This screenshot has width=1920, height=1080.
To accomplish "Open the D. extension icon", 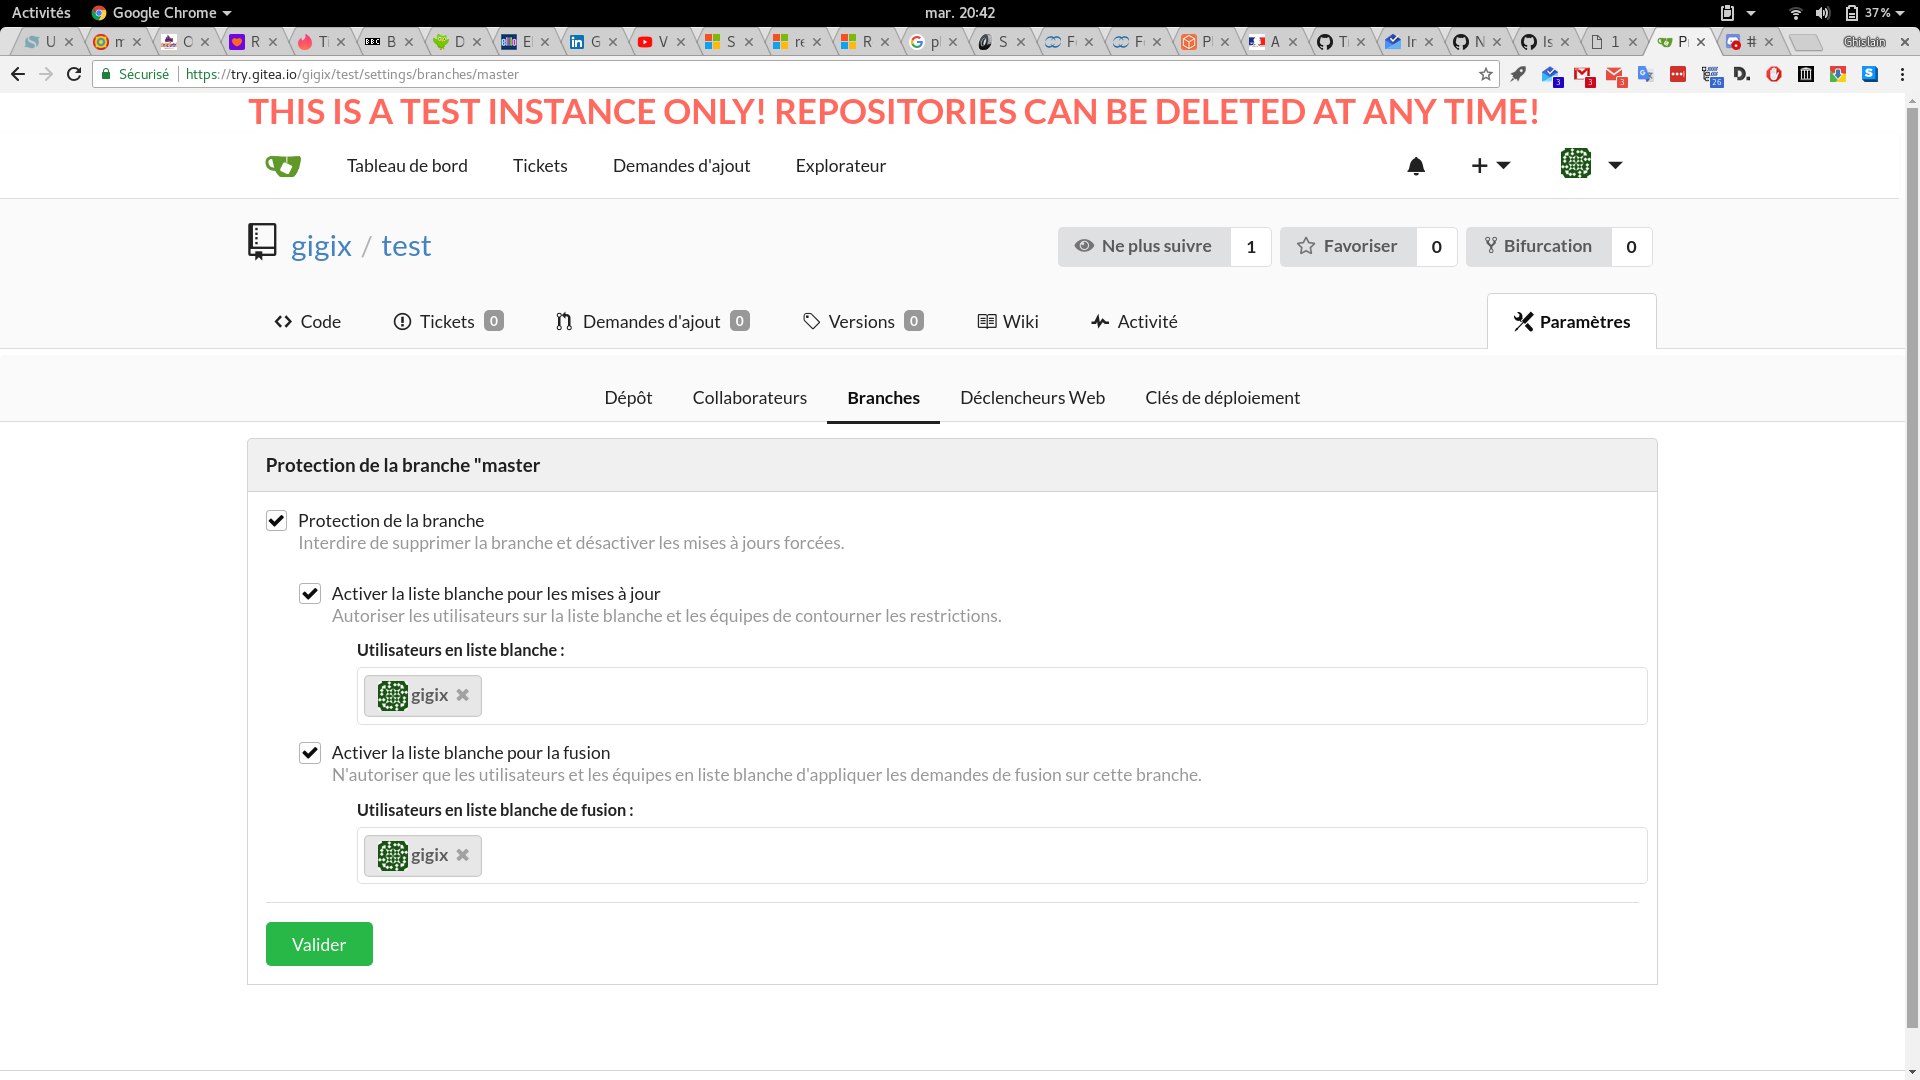I will [x=1742, y=74].
